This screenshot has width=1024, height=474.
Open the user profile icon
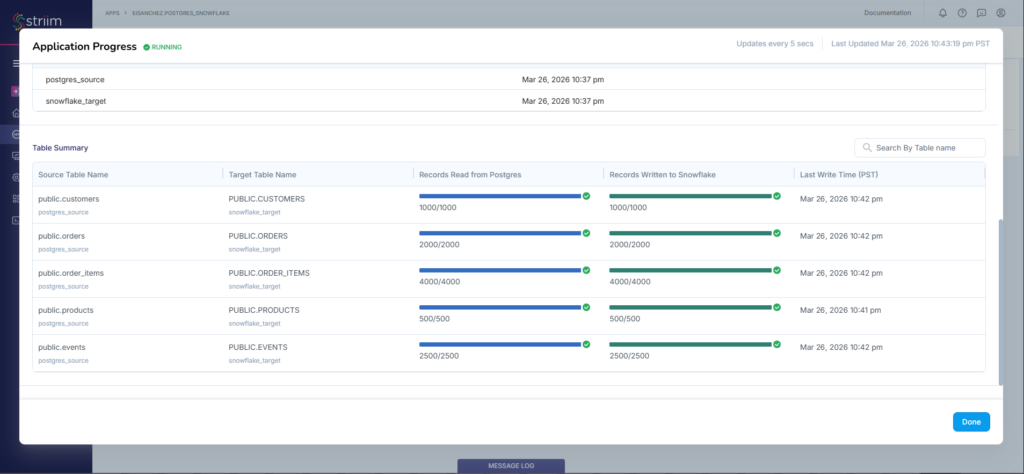(x=1000, y=12)
